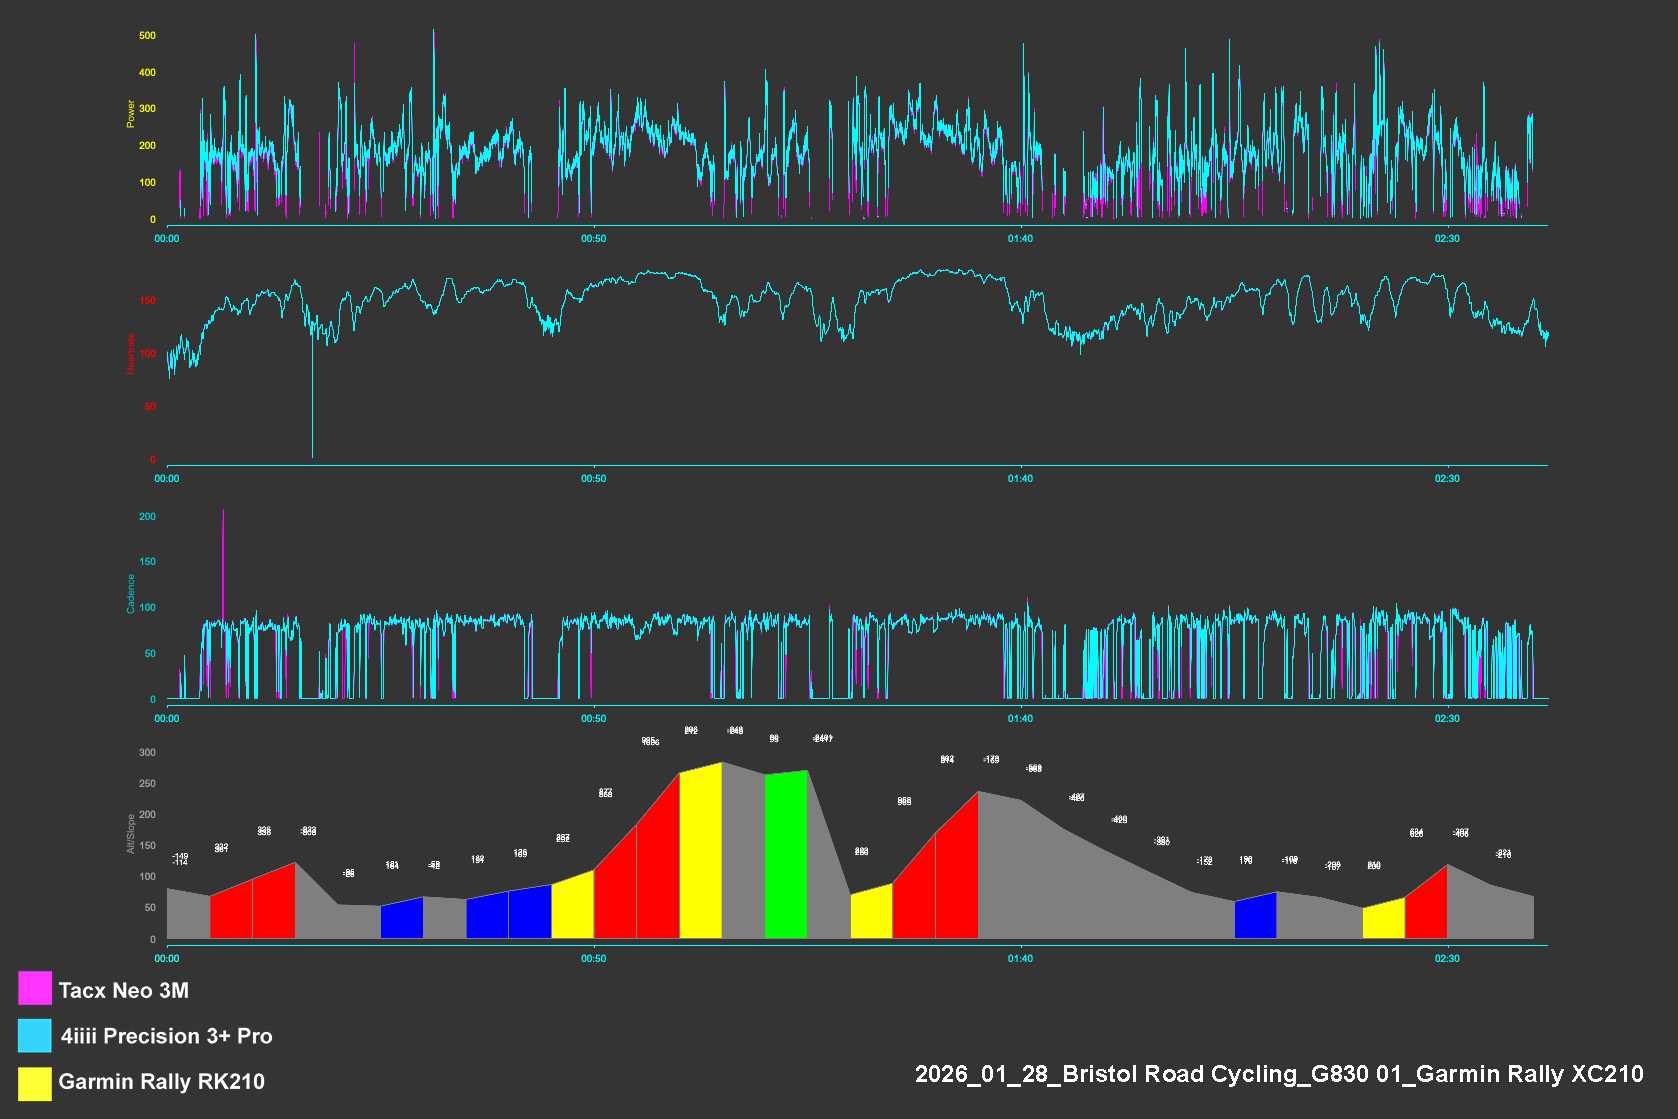
Task: Click the cyan 4iiii Precision 3+ Pro swatch
Action: [x=35, y=1036]
